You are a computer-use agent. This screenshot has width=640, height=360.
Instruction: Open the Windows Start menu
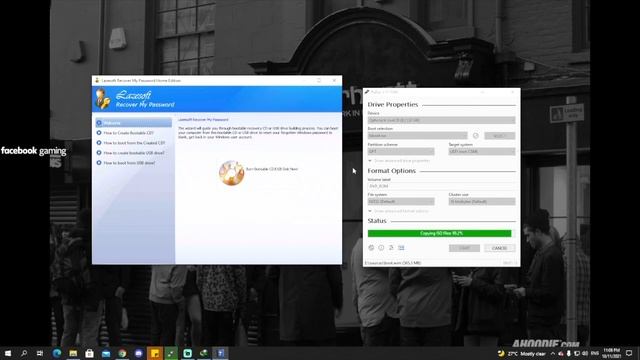coord(8,353)
